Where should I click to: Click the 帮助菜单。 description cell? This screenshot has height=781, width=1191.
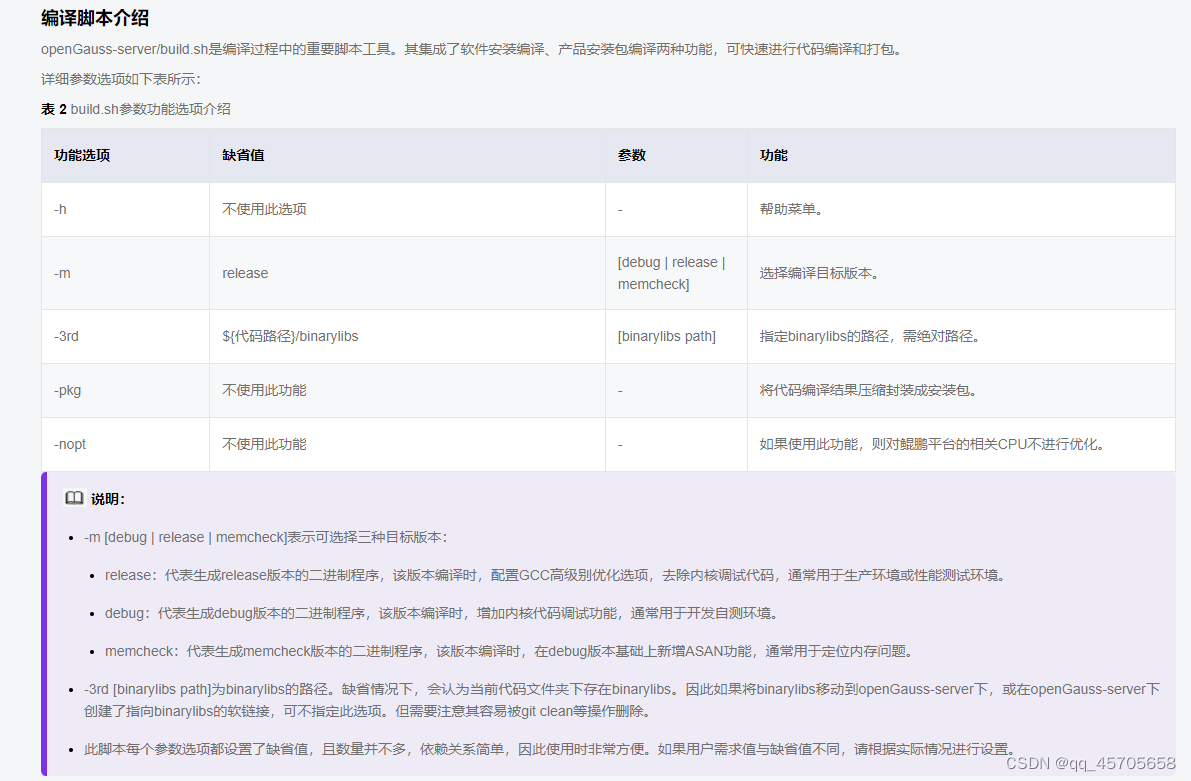(961, 209)
